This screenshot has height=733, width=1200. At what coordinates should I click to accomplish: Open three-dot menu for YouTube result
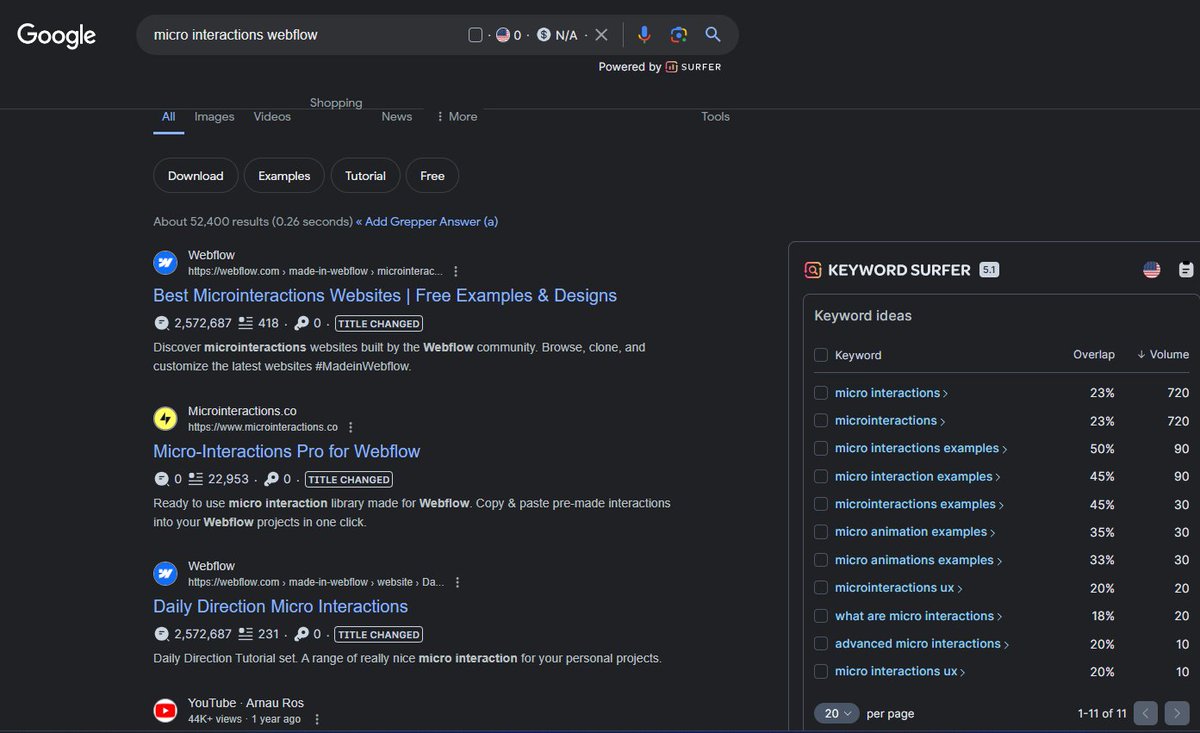point(318,719)
